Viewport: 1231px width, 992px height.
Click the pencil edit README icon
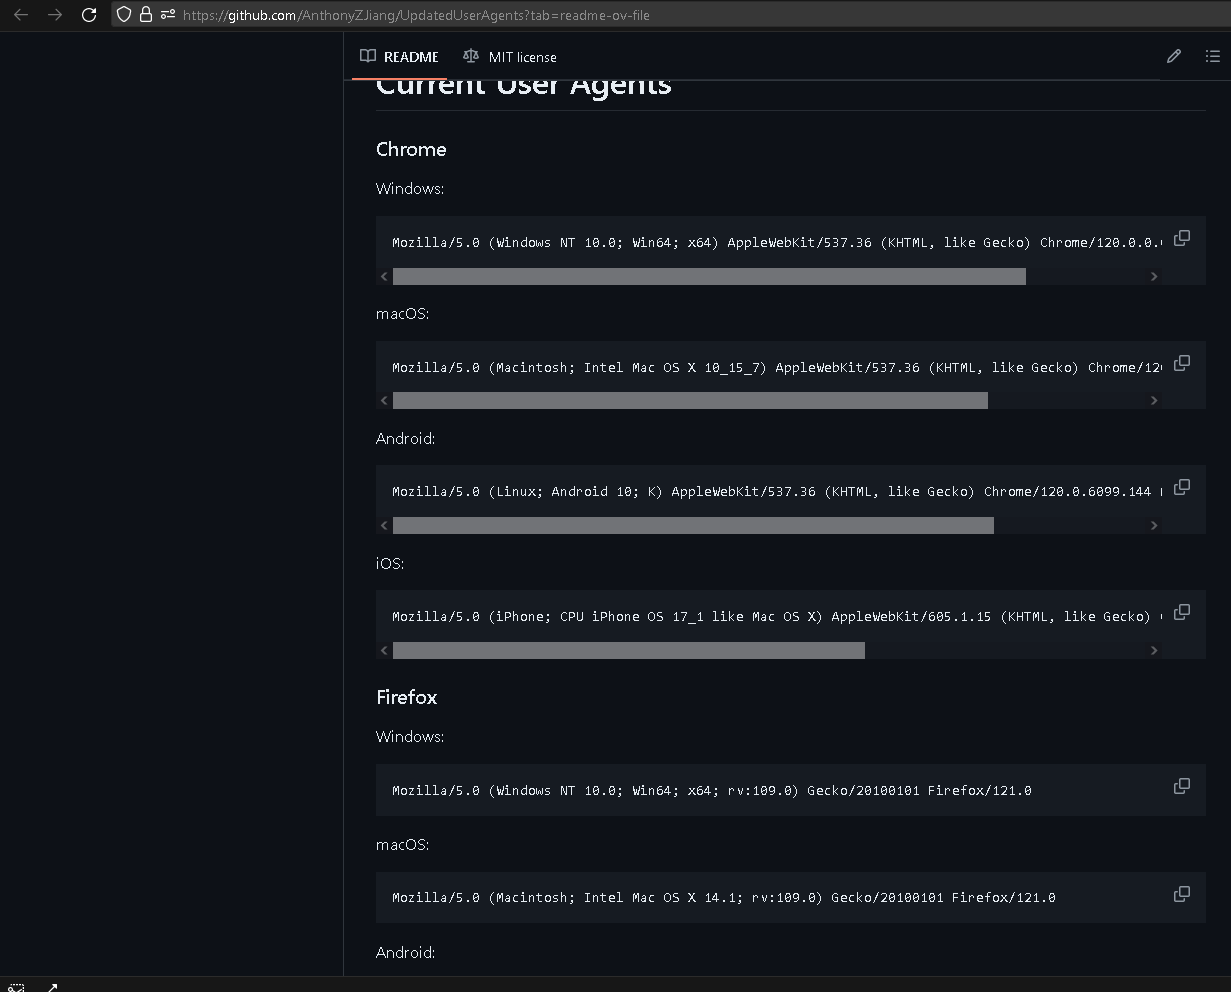(x=1173, y=57)
